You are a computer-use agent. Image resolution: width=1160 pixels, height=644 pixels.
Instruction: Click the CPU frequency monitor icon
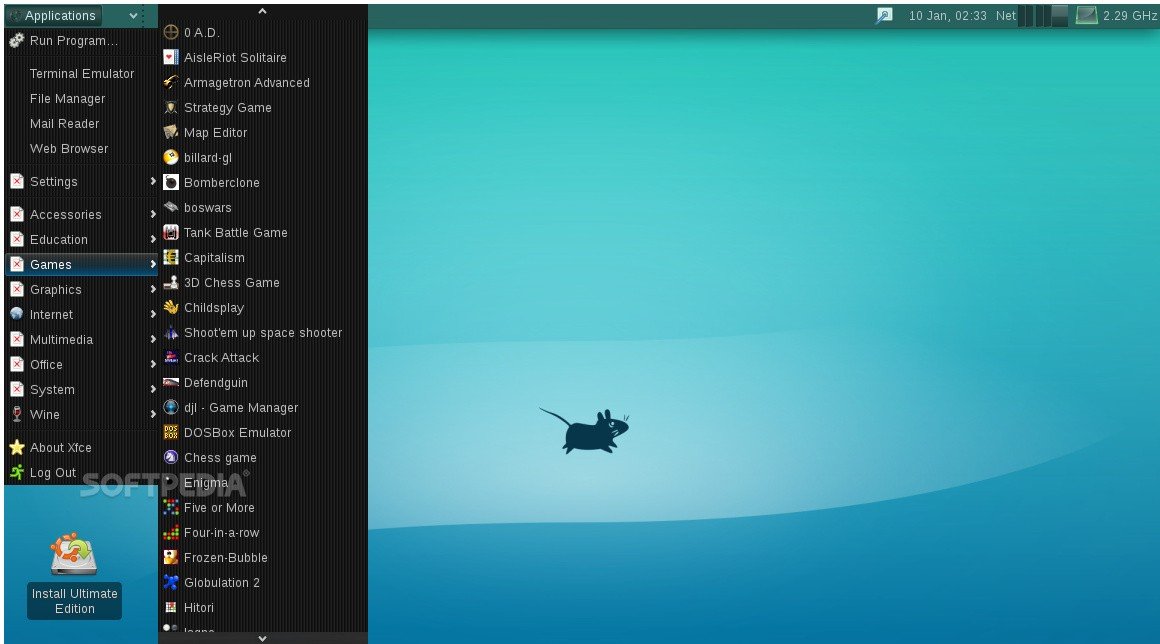coord(1086,15)
